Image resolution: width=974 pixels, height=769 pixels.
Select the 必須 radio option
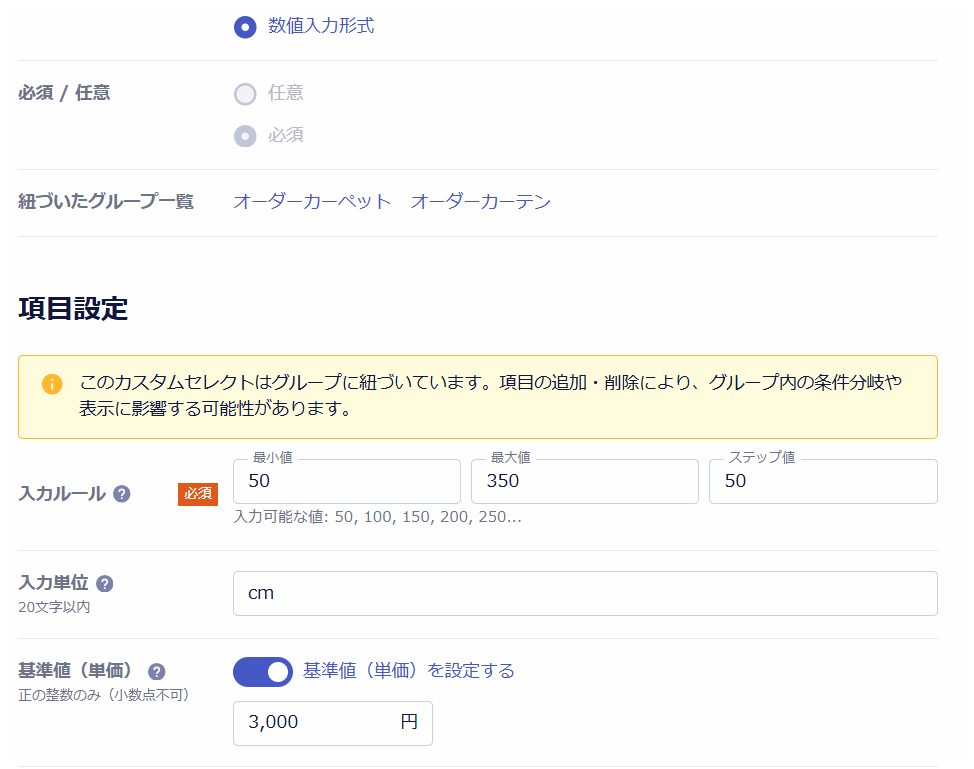click(245, 136)
